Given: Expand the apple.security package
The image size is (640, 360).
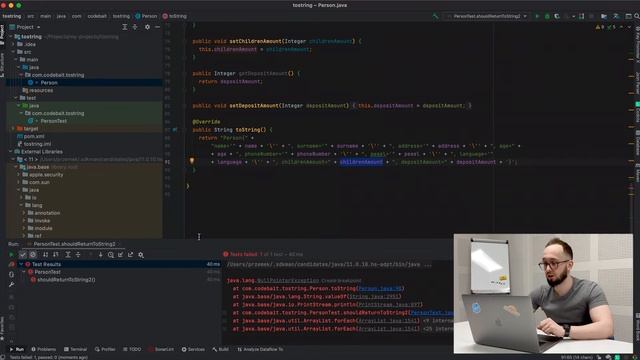Looking at the screenshot, I should coord(18,175).
